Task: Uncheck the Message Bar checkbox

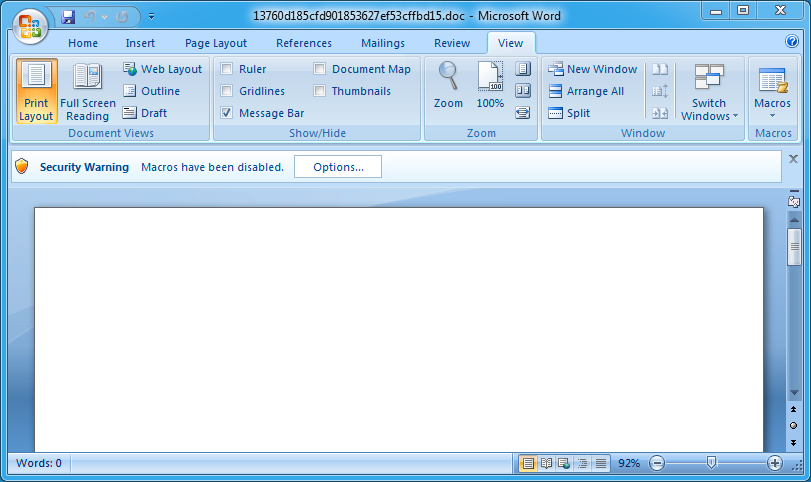Action: pyautogui.click(x=227, y=113)
